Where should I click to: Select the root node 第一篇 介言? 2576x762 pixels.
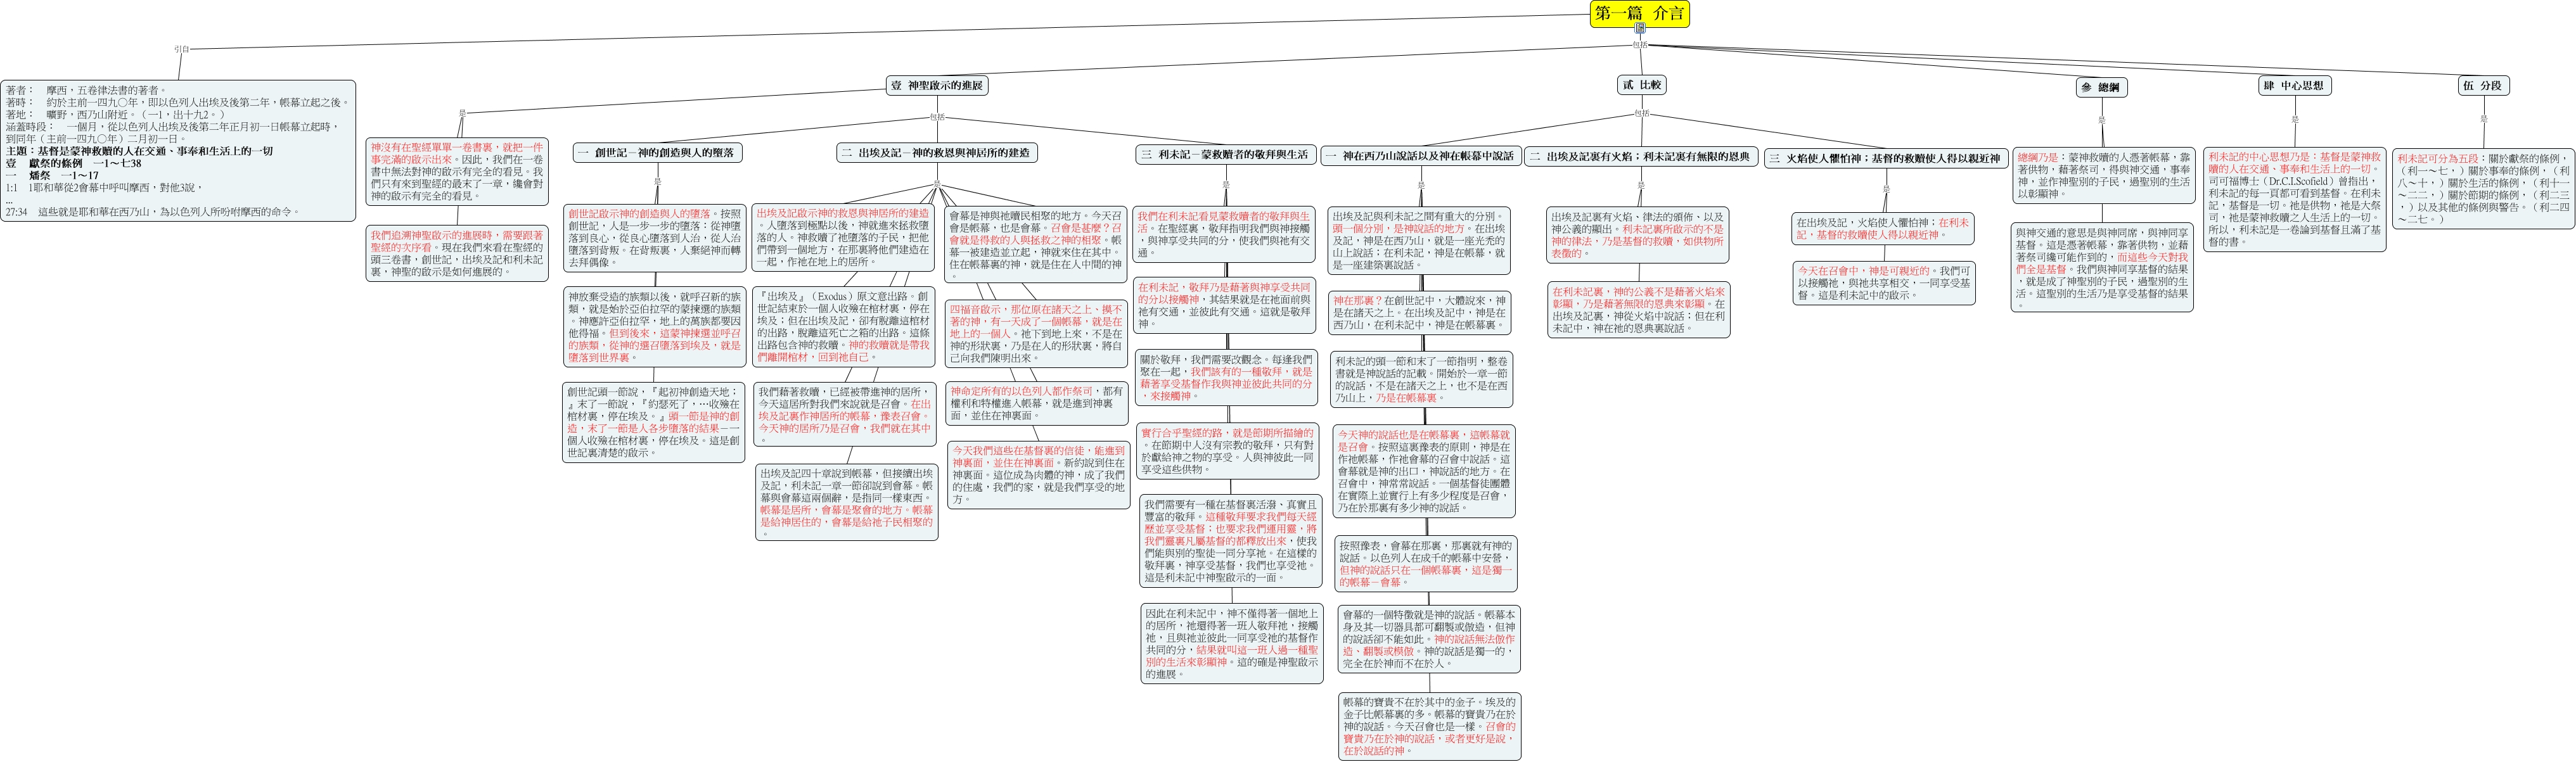coord(1640,13)
